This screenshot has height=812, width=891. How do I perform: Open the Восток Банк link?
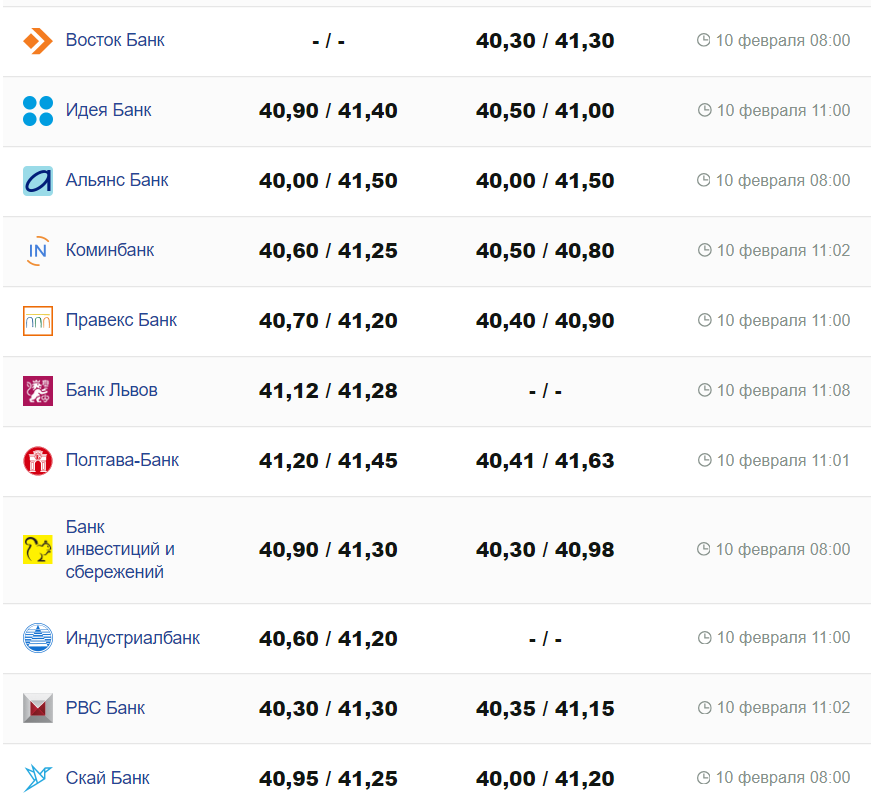pyautogui.click(x=115, y=41)
